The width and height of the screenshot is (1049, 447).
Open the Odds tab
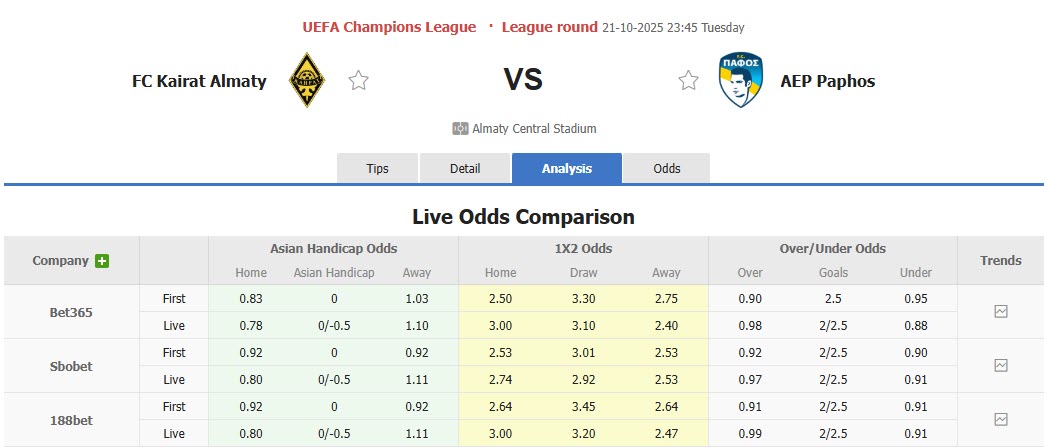[667, 168]
